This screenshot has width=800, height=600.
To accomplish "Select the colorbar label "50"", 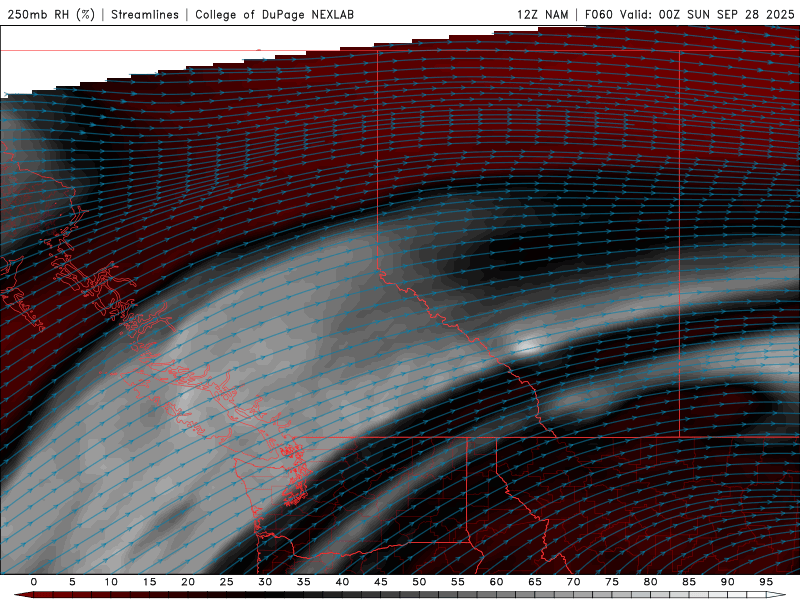I will [419, 582].
